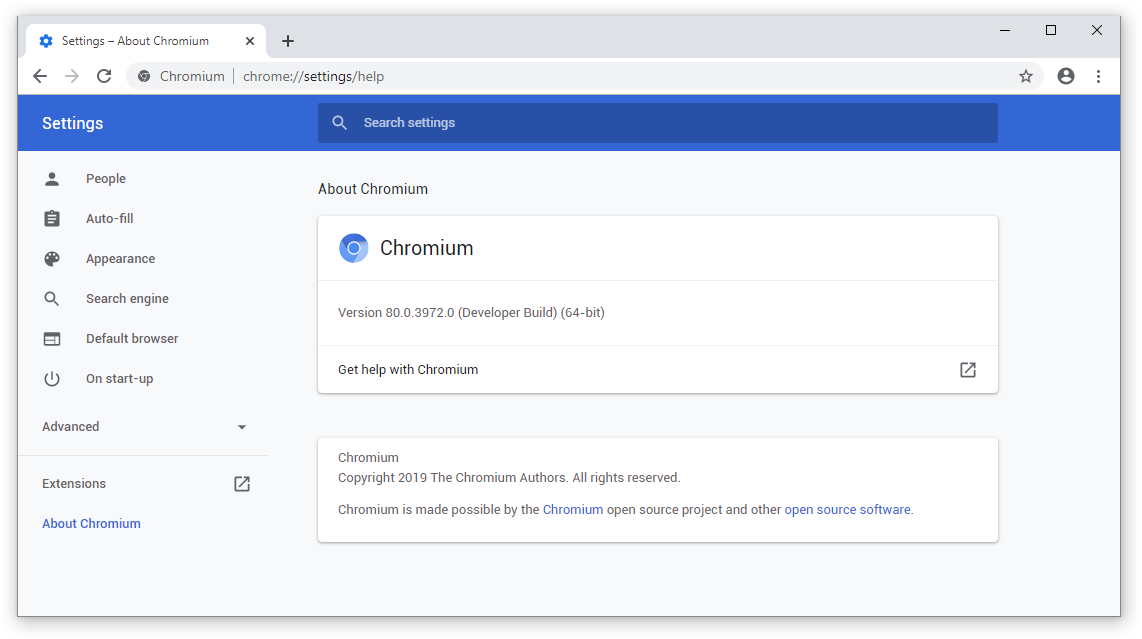The width and height of the screenshot is (1142, 639).
Task: Open Appearance settings via its palette icon
Action: pos(52,258)
